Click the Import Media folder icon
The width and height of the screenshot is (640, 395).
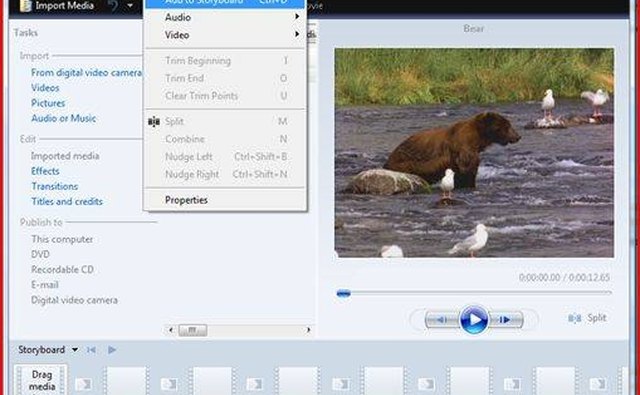click(x=26, y=6)
